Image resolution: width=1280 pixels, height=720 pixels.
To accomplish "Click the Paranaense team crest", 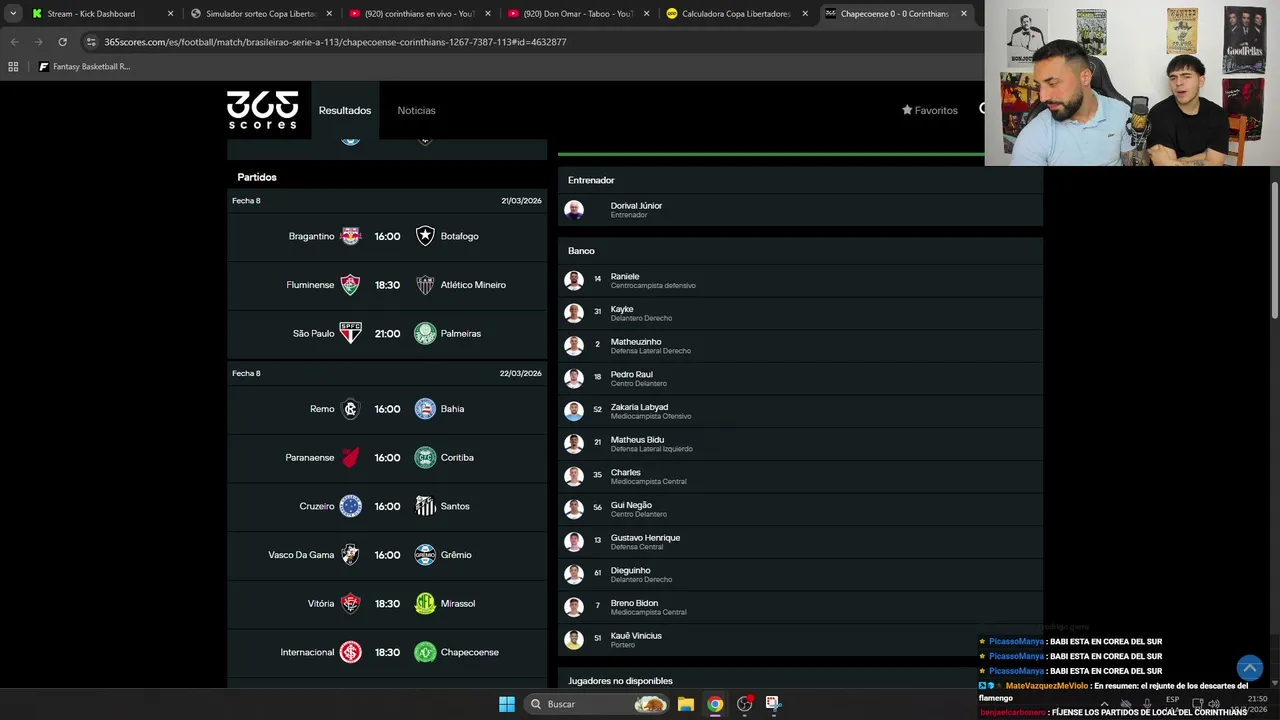I will (x=350, y=457).
